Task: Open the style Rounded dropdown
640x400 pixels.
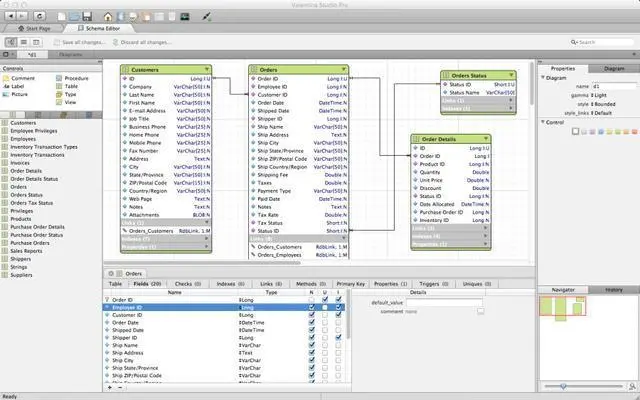Action: pyautogui.click(x=603, y=104)
